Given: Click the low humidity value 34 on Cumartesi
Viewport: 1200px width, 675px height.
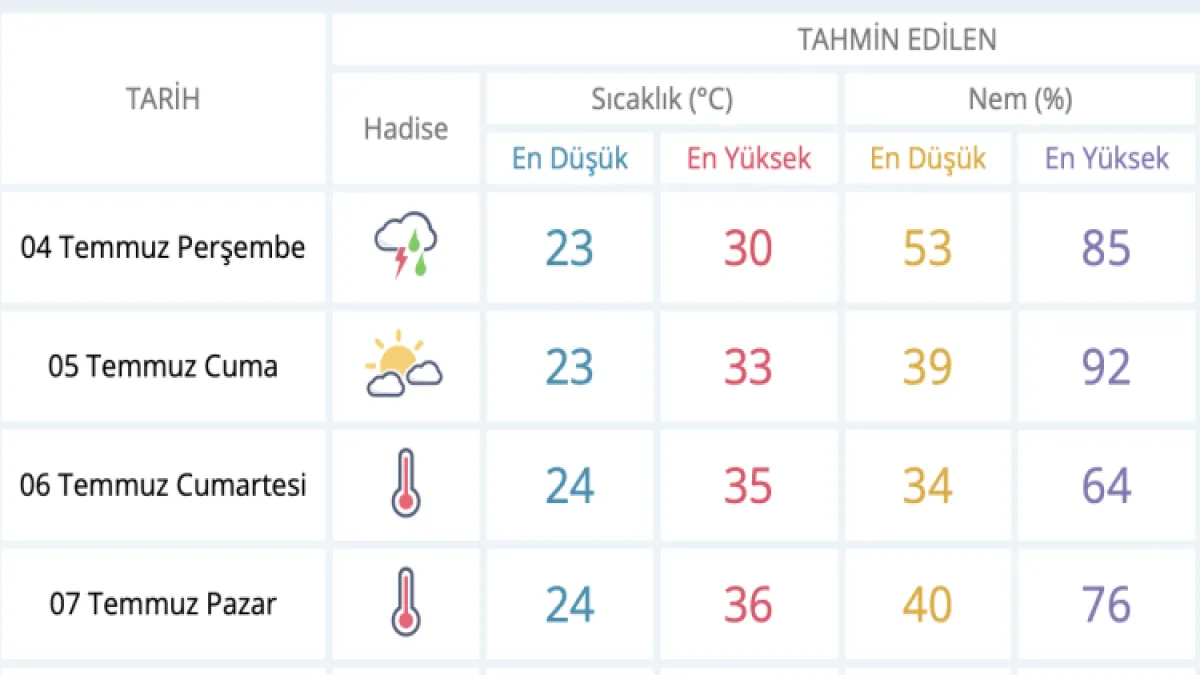Looking at the screenshot, I should tap(927, 486).
